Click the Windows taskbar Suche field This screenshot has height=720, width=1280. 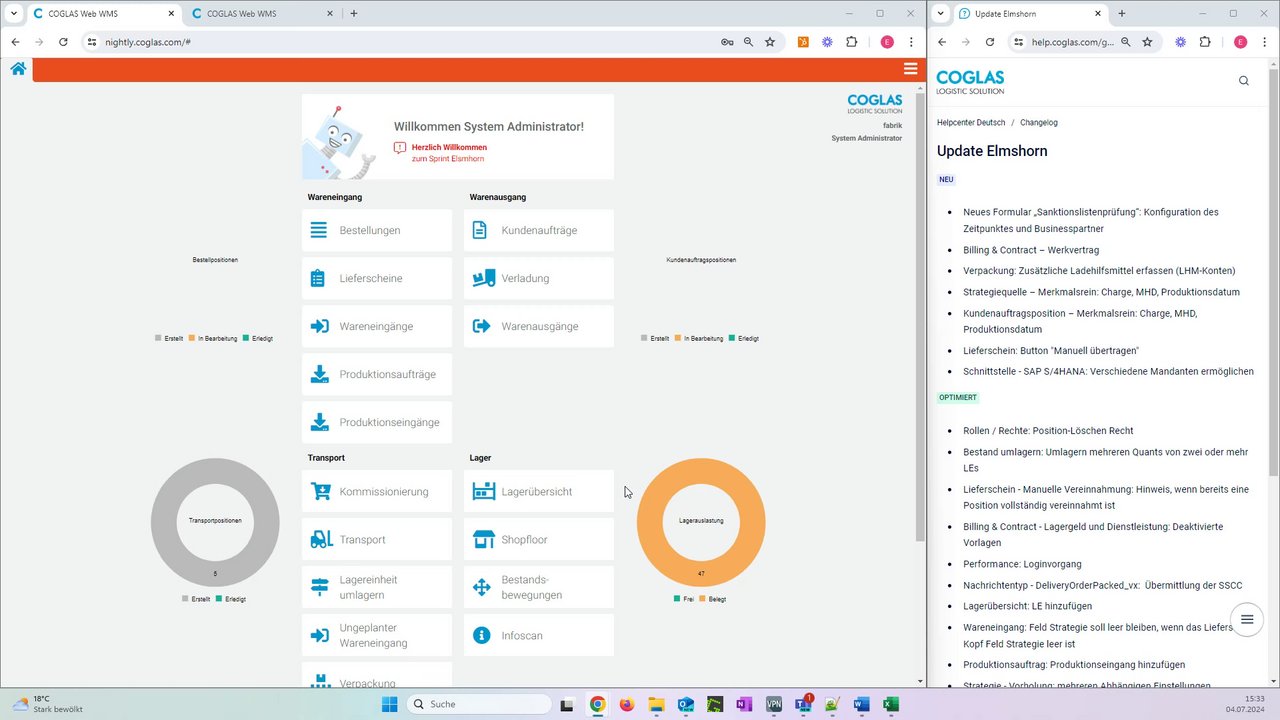tap(479, 704)
